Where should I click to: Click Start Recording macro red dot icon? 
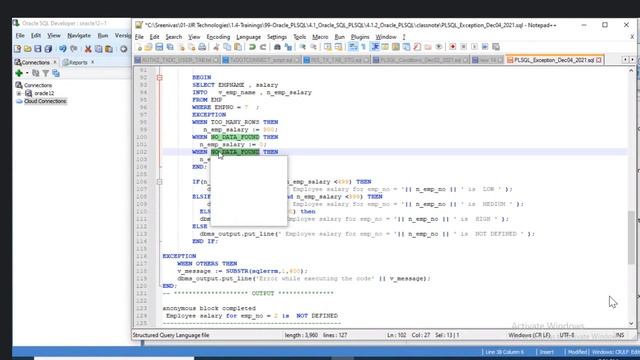(452, 47)
